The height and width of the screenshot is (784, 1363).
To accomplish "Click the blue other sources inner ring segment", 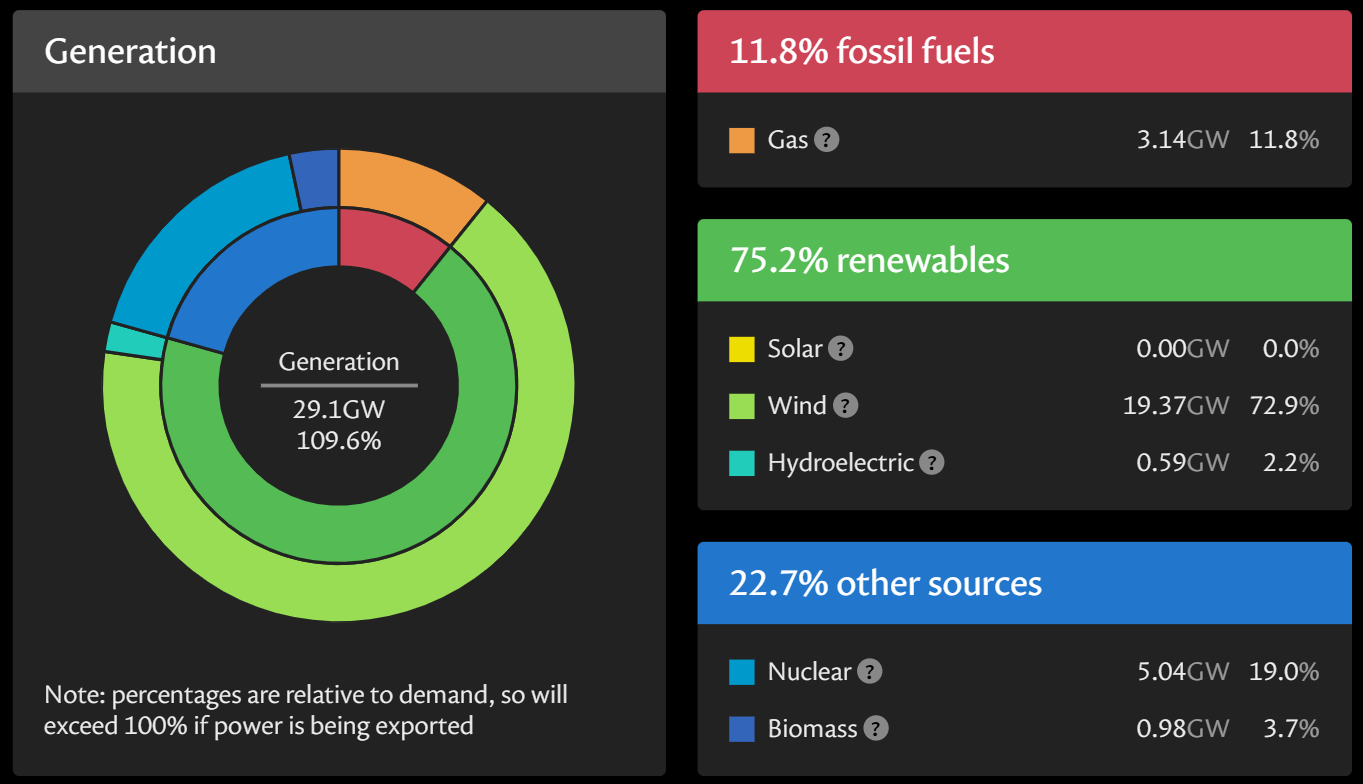I will click(x=250, y=270).
